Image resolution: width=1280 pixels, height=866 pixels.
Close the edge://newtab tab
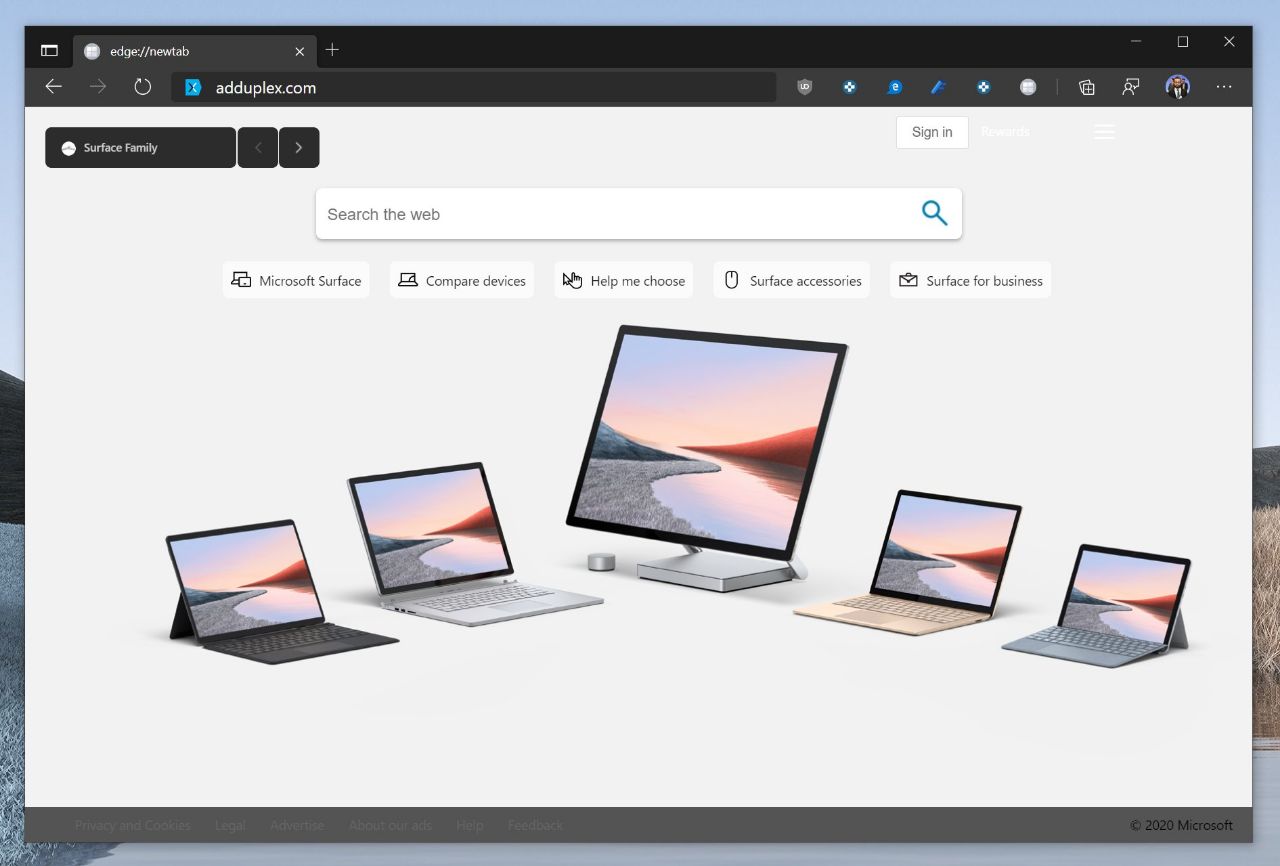click(300, 51)
